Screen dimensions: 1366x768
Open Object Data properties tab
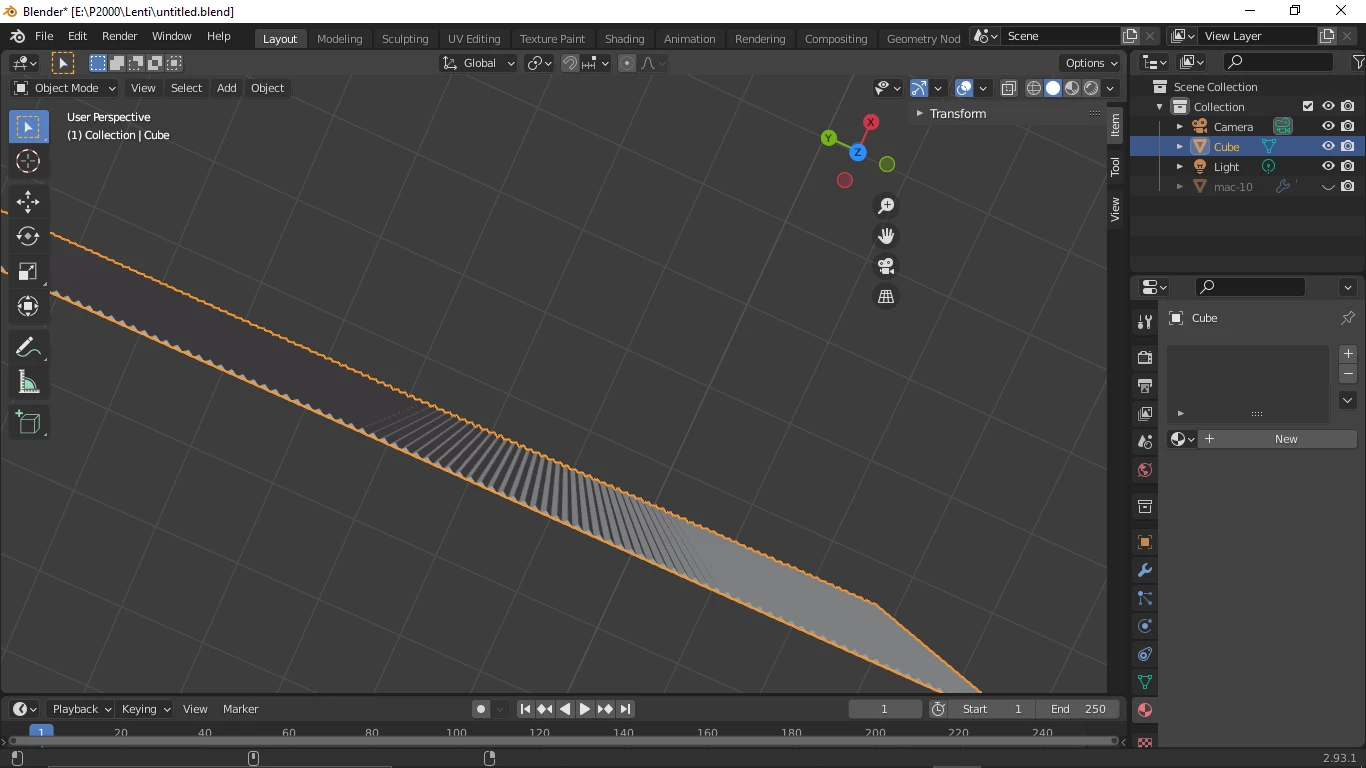pos(1145,682)
